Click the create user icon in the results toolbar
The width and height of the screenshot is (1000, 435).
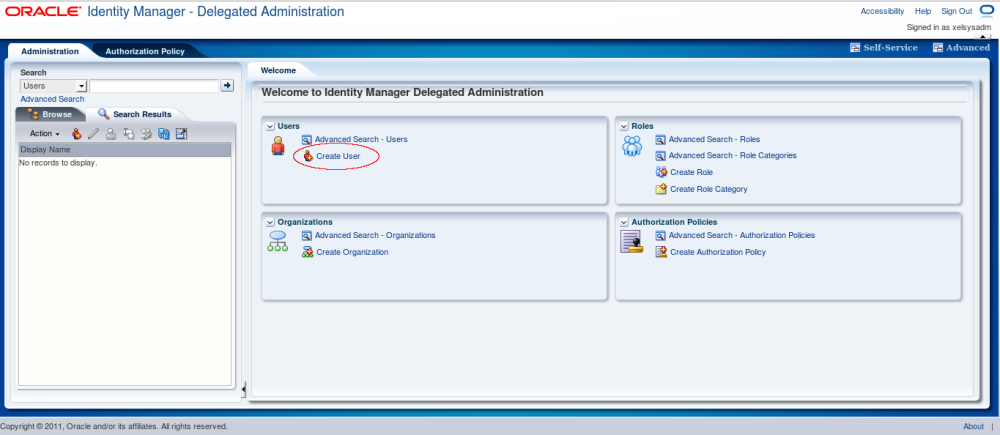[x=77, y=134]
